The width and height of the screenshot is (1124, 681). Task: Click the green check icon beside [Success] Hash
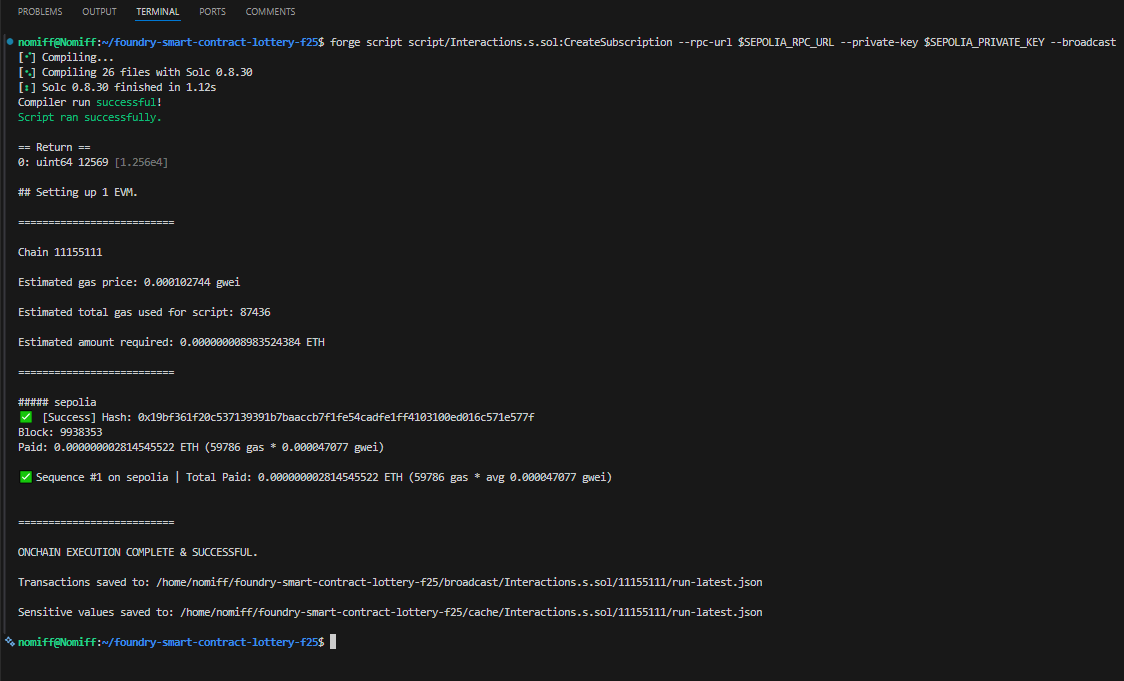[x=26, y=416]
